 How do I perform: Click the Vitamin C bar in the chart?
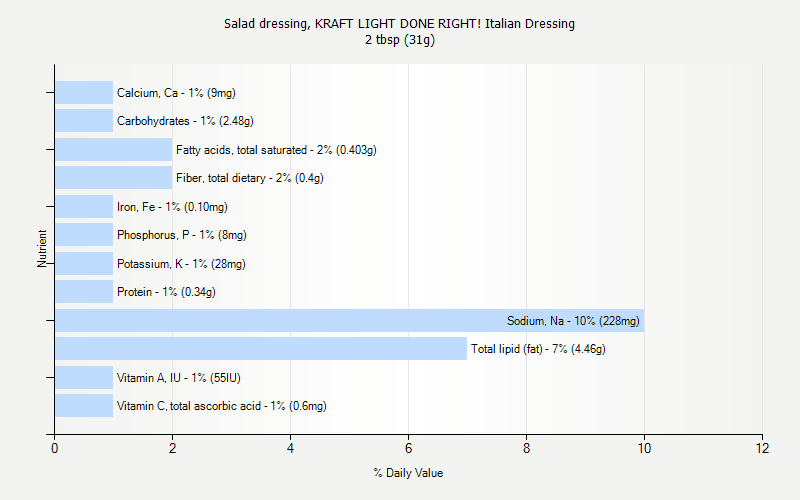pyautogui.click(x=84, y=406)
